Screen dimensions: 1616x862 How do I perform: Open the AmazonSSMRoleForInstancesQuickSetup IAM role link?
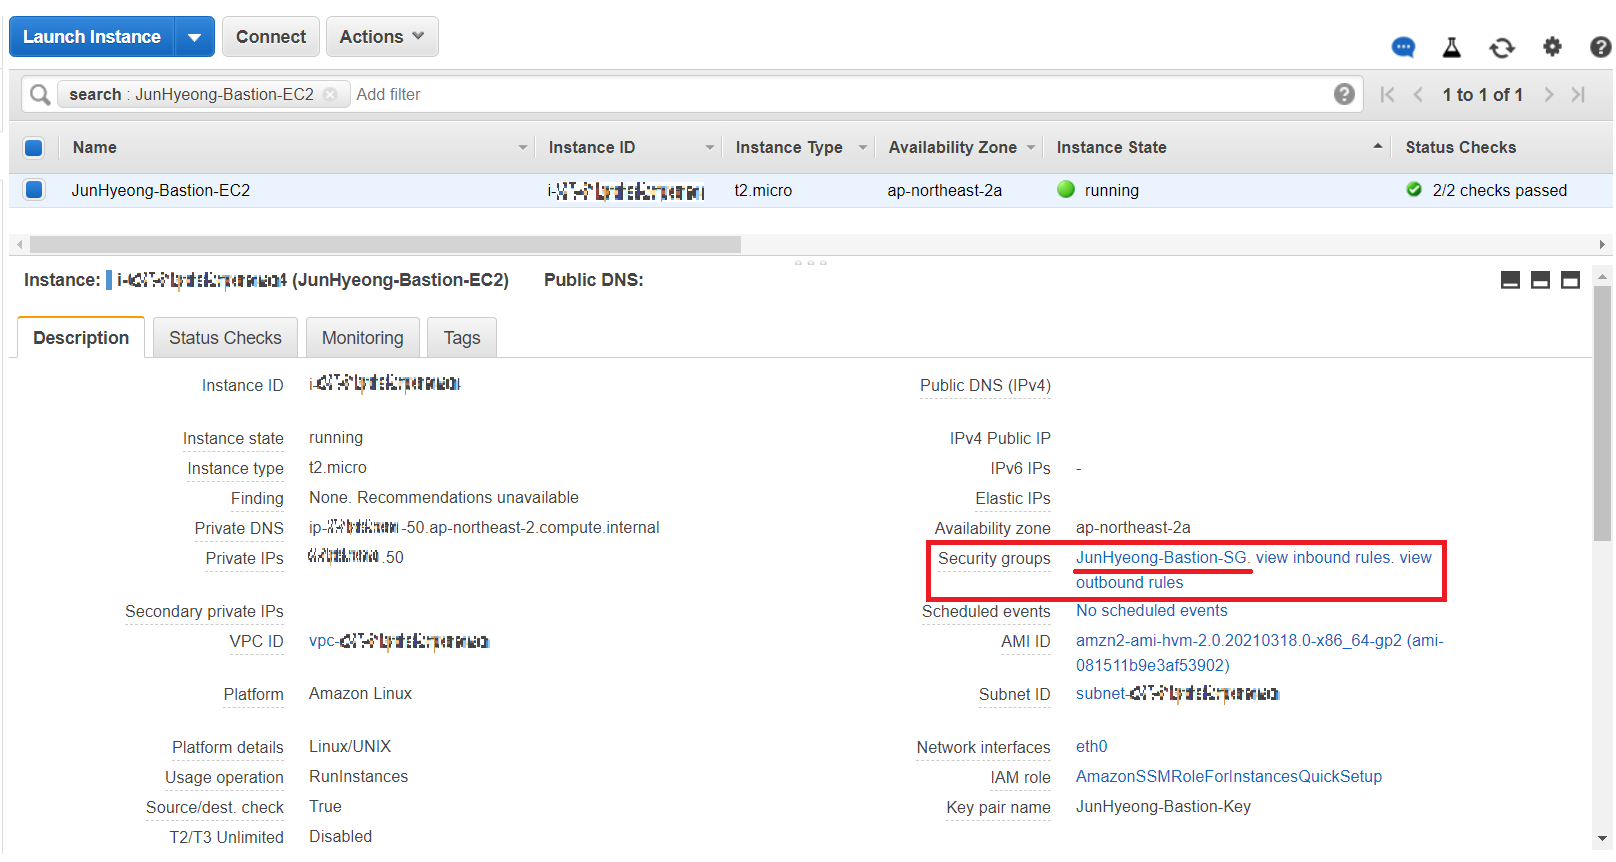pos(1229,777)
